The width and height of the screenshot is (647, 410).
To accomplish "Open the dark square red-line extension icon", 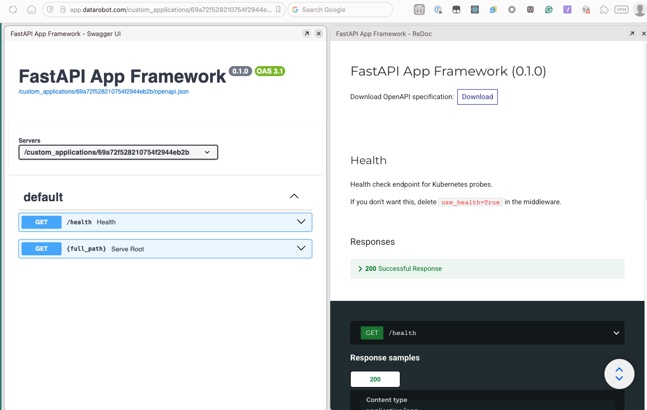I will (x=530, y=9).
